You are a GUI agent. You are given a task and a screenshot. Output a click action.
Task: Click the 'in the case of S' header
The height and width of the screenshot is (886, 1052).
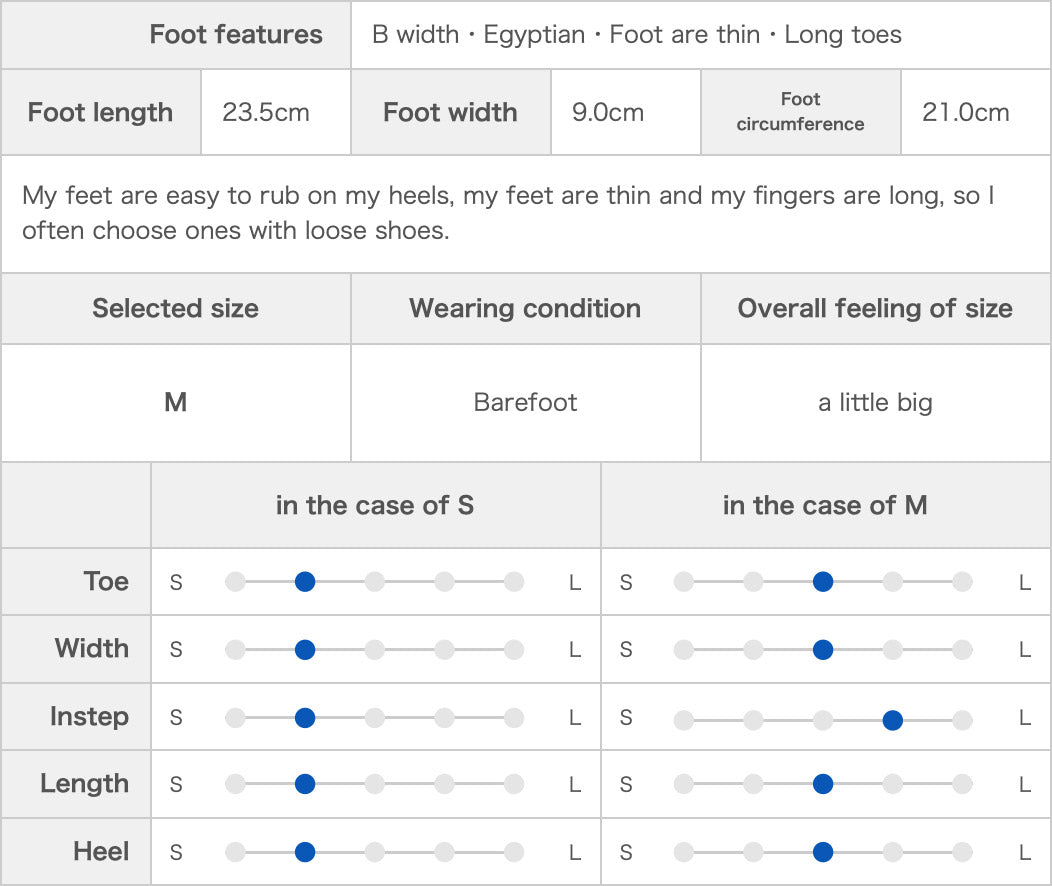coord(376,505)
